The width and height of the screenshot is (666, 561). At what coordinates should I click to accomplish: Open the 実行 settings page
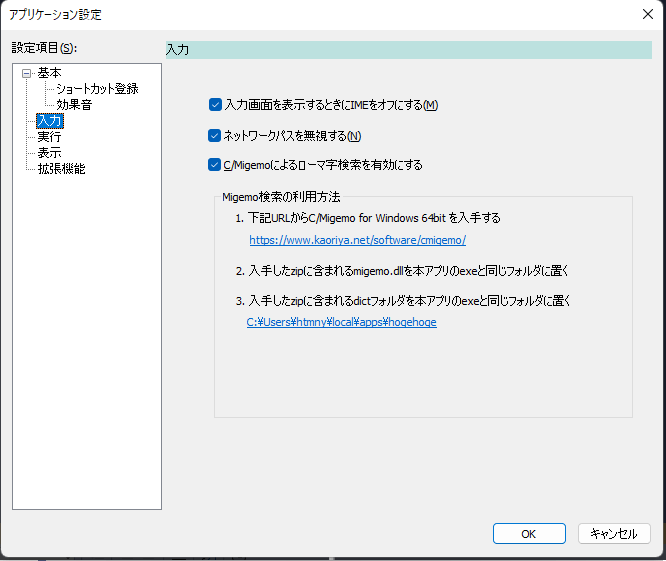[x=49, y=136]
